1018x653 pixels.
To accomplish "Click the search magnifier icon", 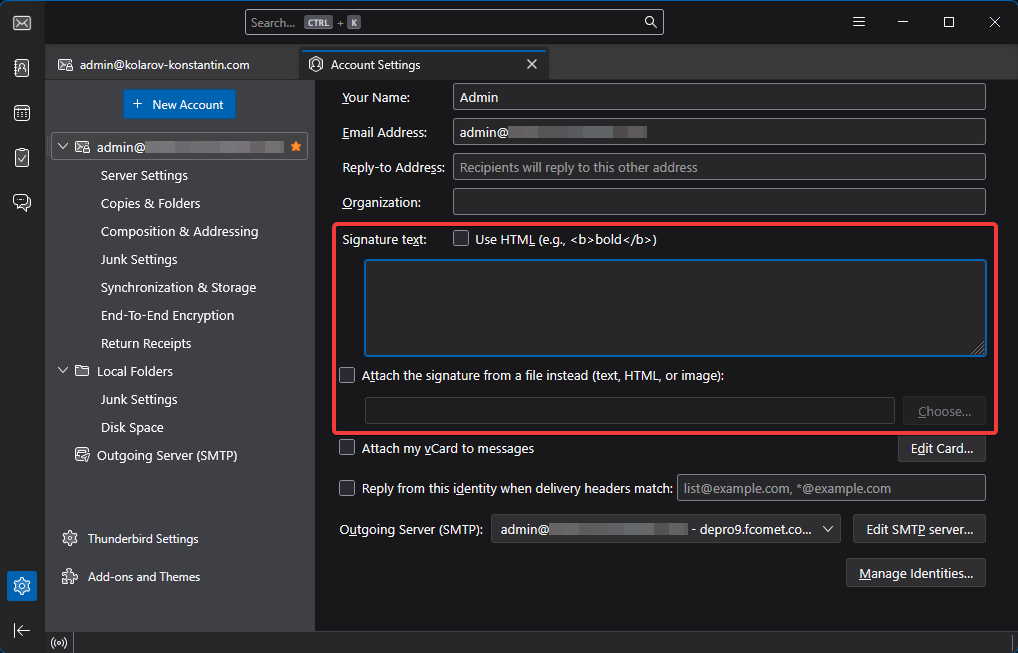I will click(x=651, y=22).
